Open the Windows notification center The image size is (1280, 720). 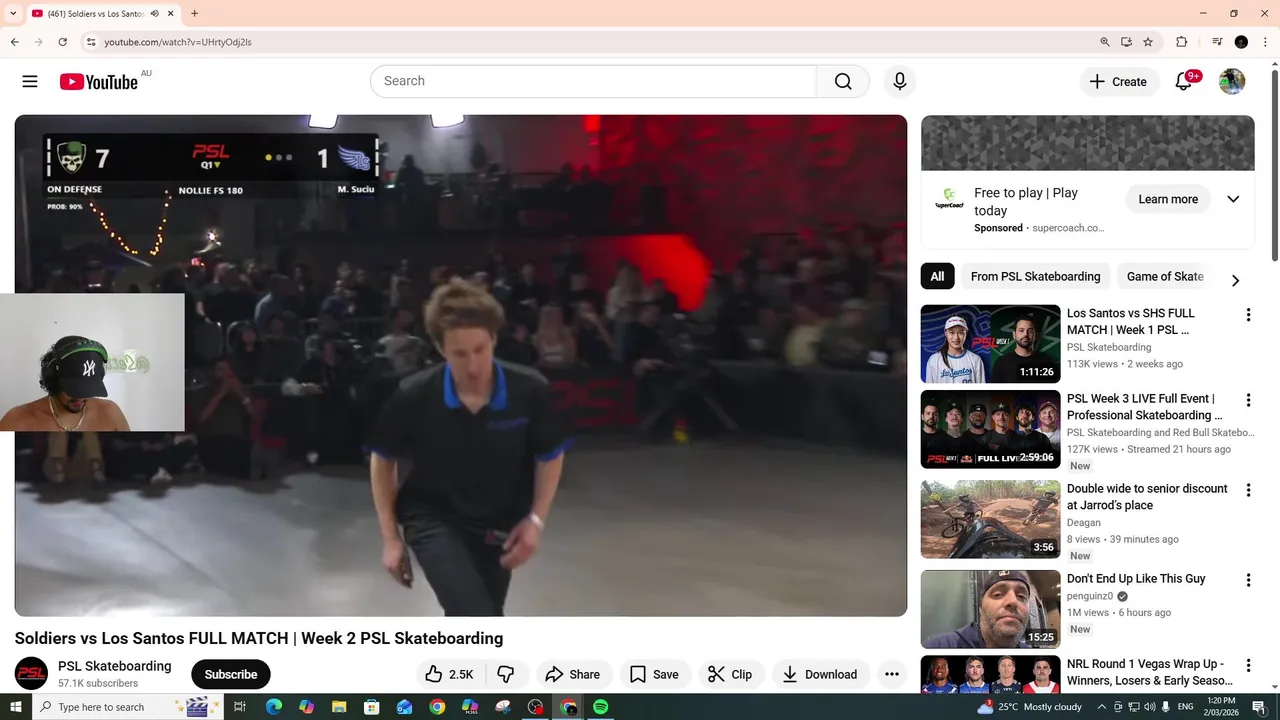[1260, 707]
